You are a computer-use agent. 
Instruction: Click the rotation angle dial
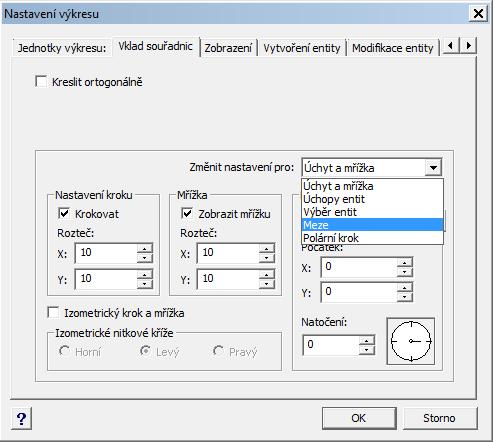[411, 341]
